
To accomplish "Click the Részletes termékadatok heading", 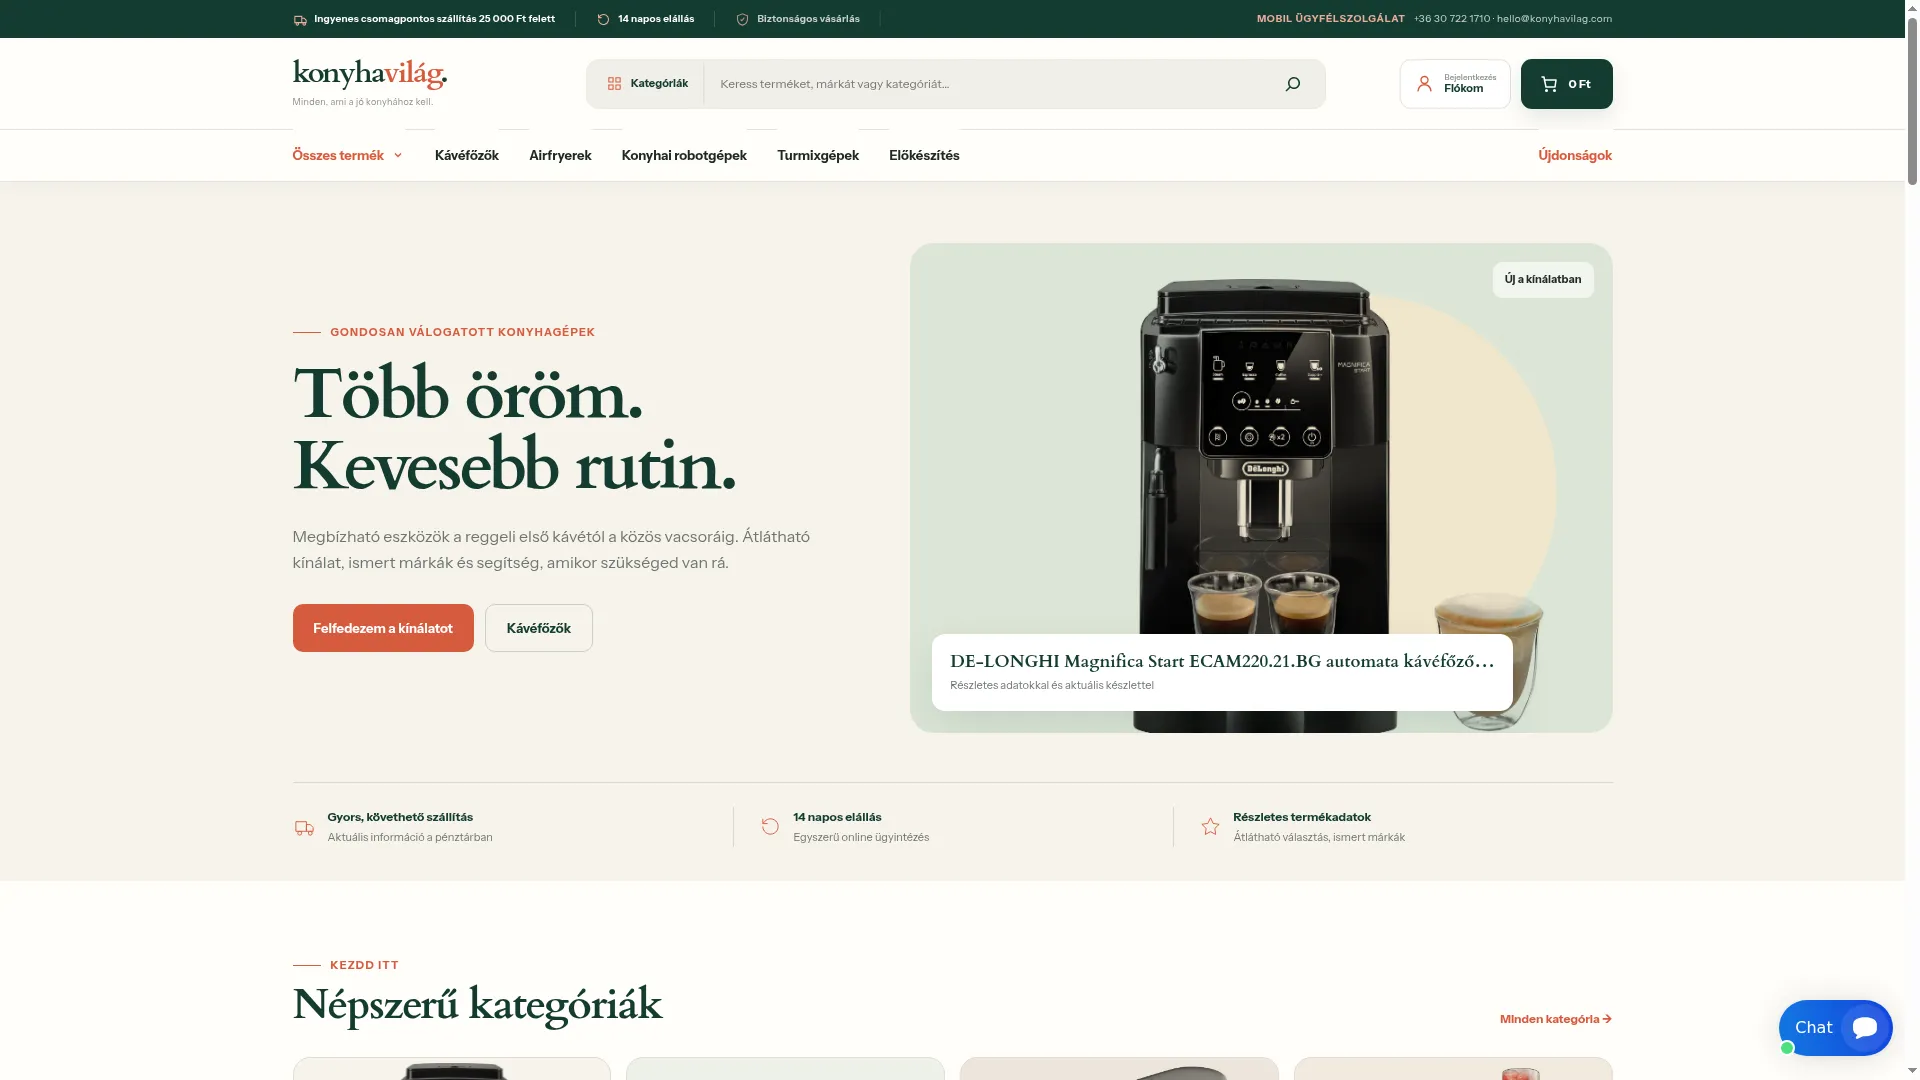I will pos(1302,817).
